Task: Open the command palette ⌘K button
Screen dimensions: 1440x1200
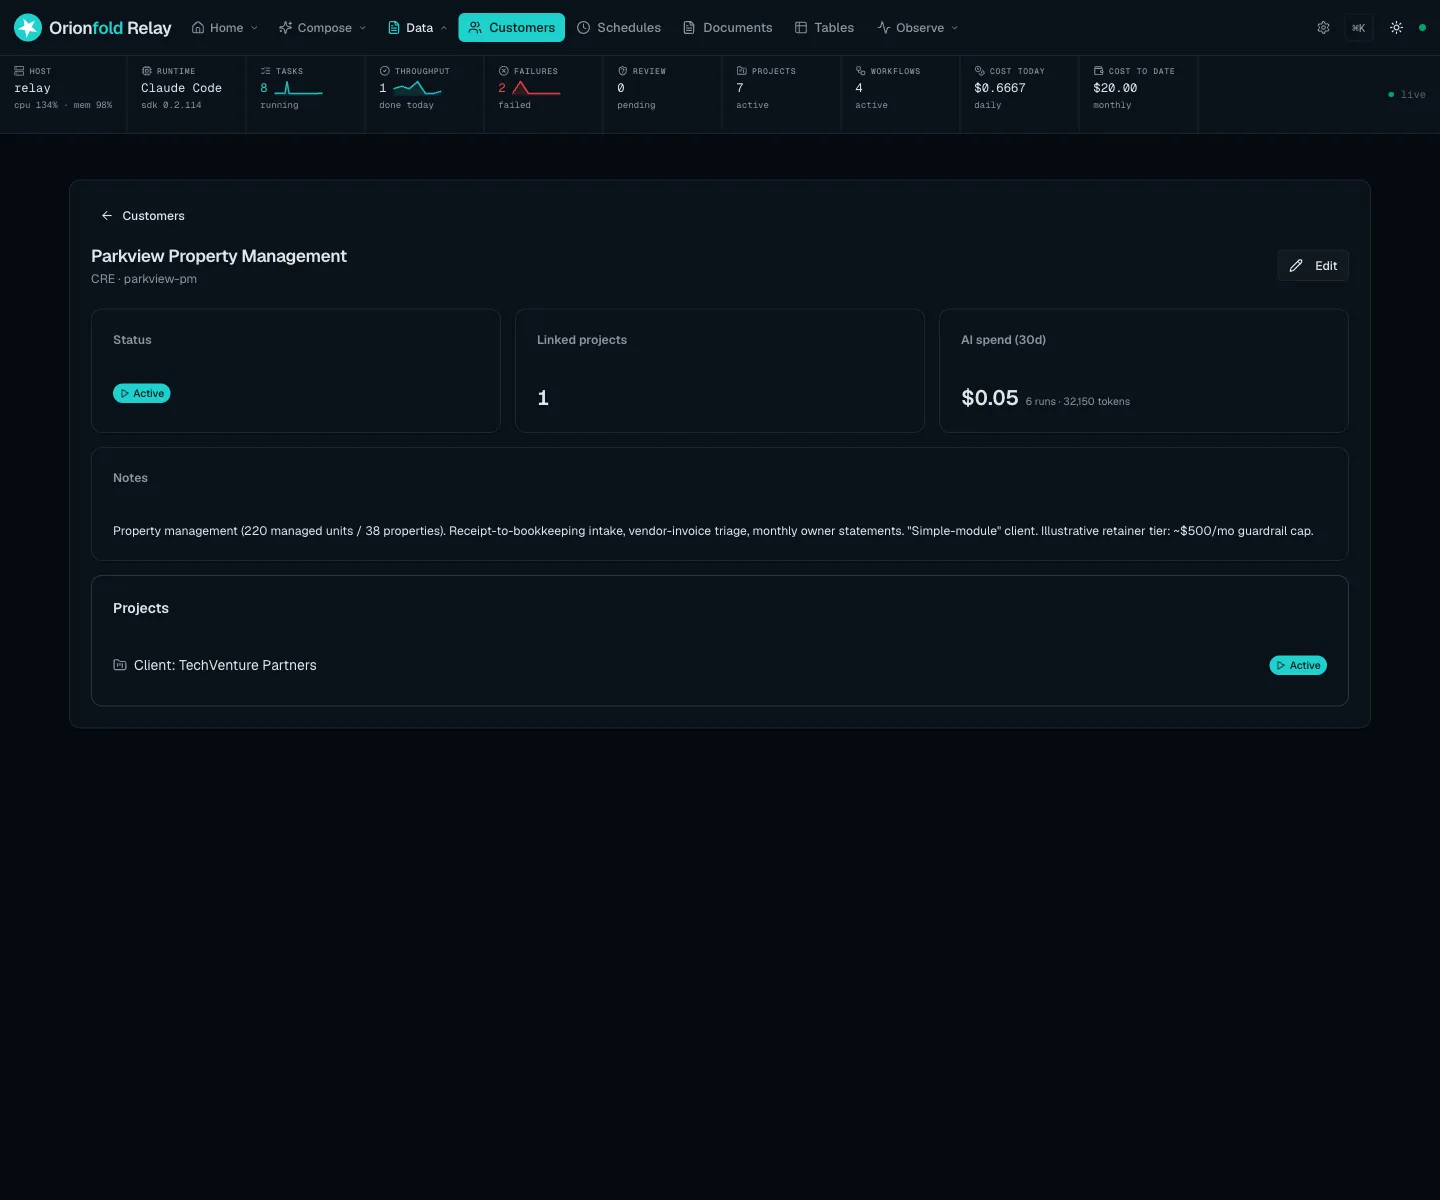Action: (x=1358, y=28)
